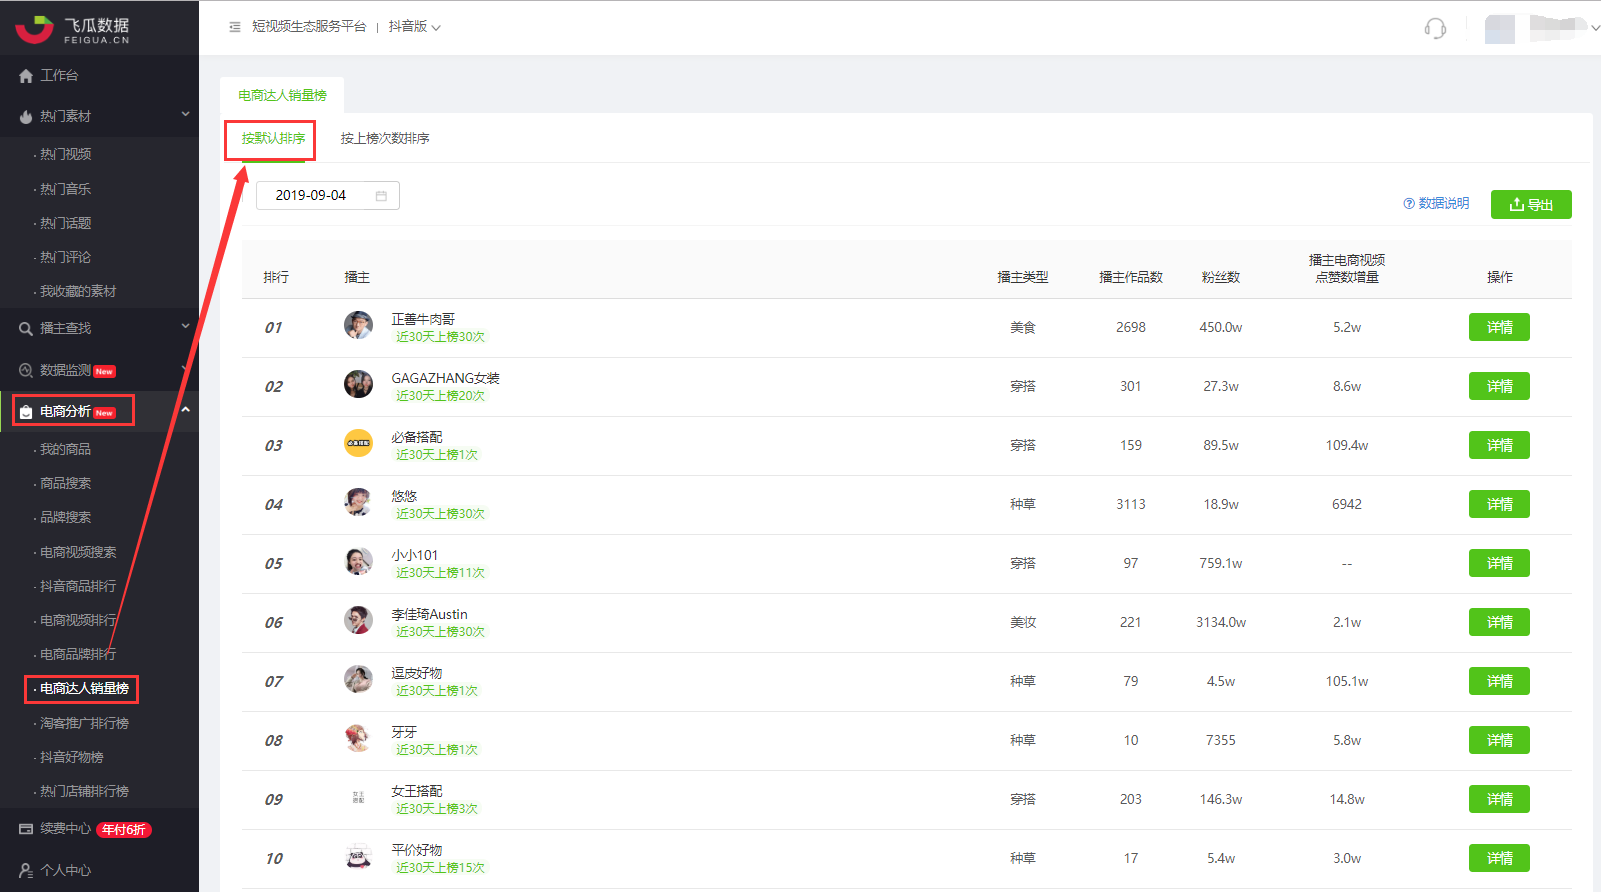
Task: Open avatar of 李佳琦Austin
Action: 358,620
